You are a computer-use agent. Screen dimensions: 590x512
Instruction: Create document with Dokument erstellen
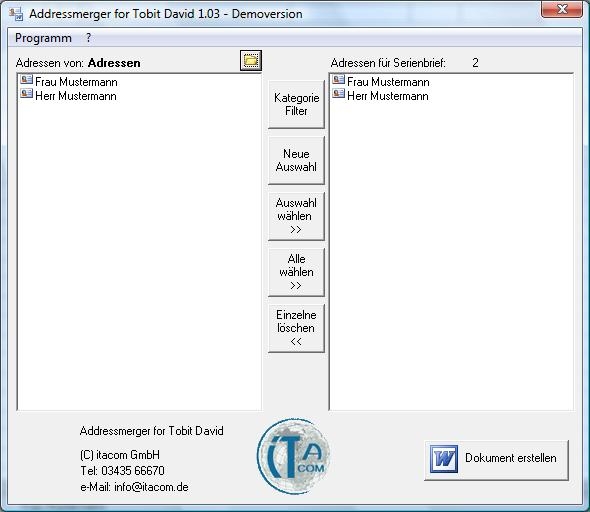[496, 460]
